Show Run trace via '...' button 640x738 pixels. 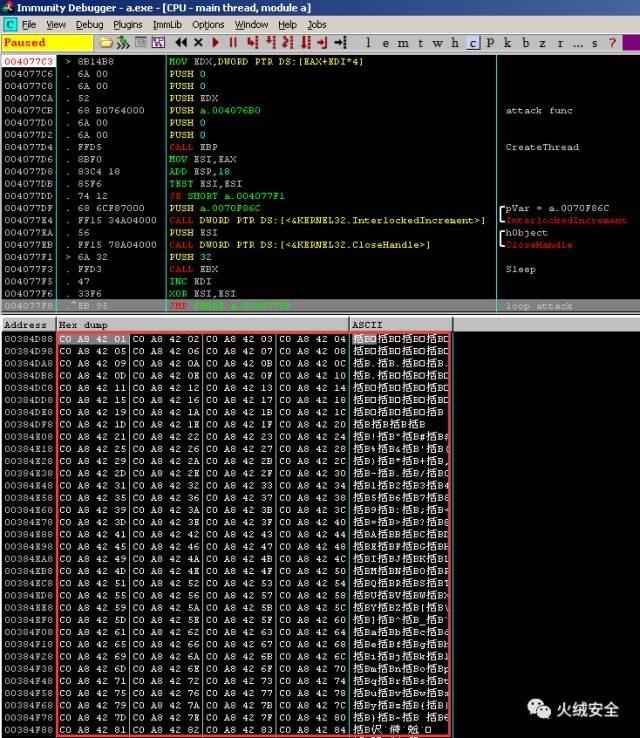pos(578,43)
